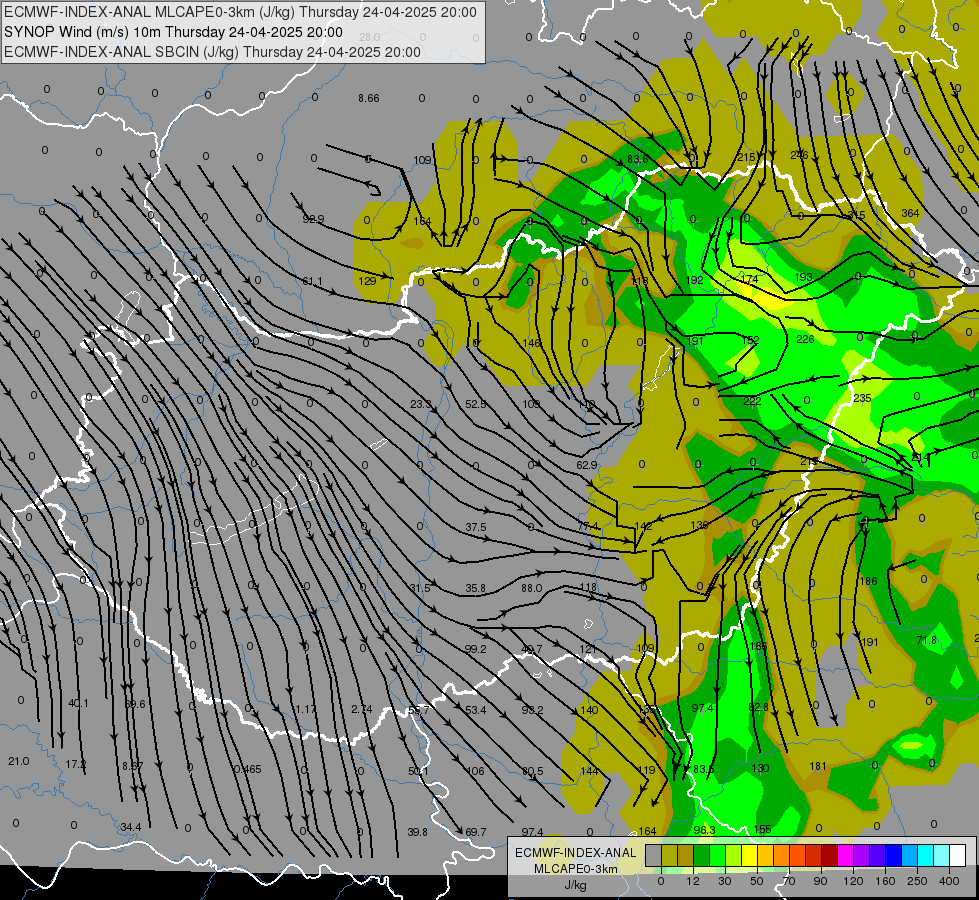The image size is (979, 900).
Task: Select the cyan legend swatch
Action: 925,856
